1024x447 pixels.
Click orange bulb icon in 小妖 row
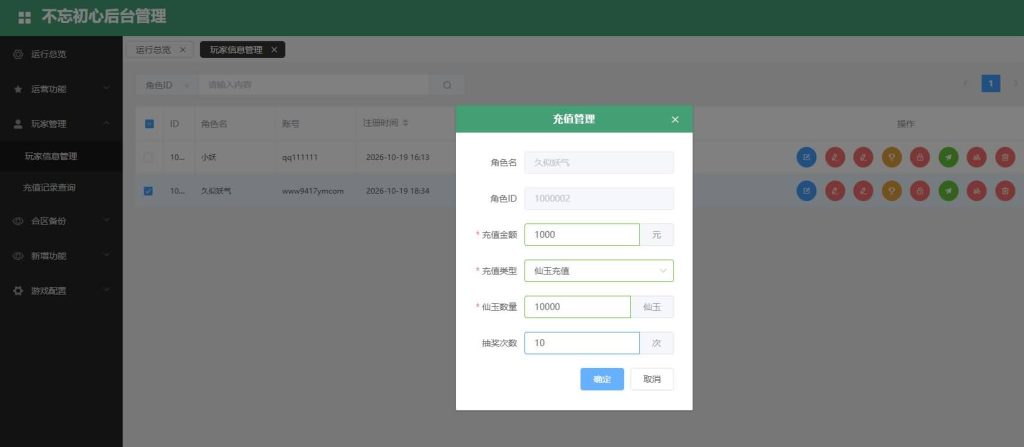click(x=891, y=157)
